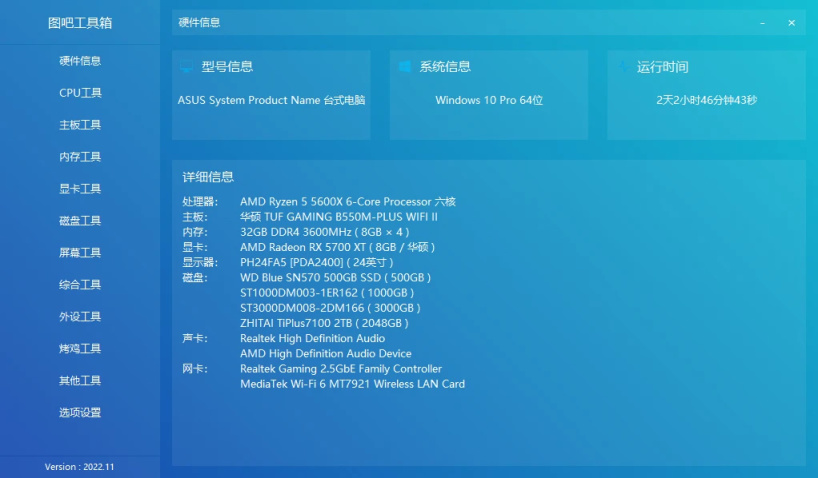Click MediaTek Wi-Fi 6 MT7921 line
This screenshot has width=818, height=478.
click(x=353, y=384)
